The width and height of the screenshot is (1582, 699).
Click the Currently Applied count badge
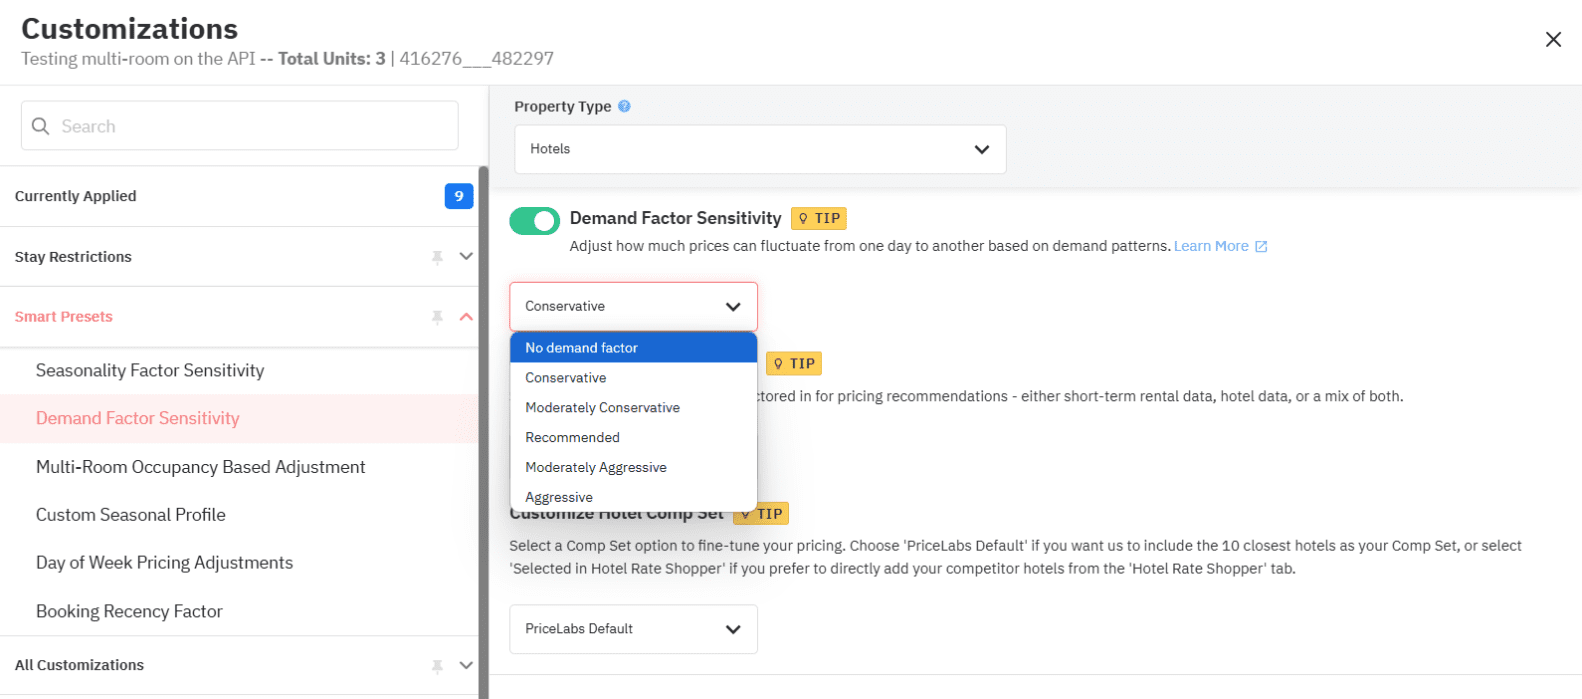pyautogui.click(x=458, y=196)
